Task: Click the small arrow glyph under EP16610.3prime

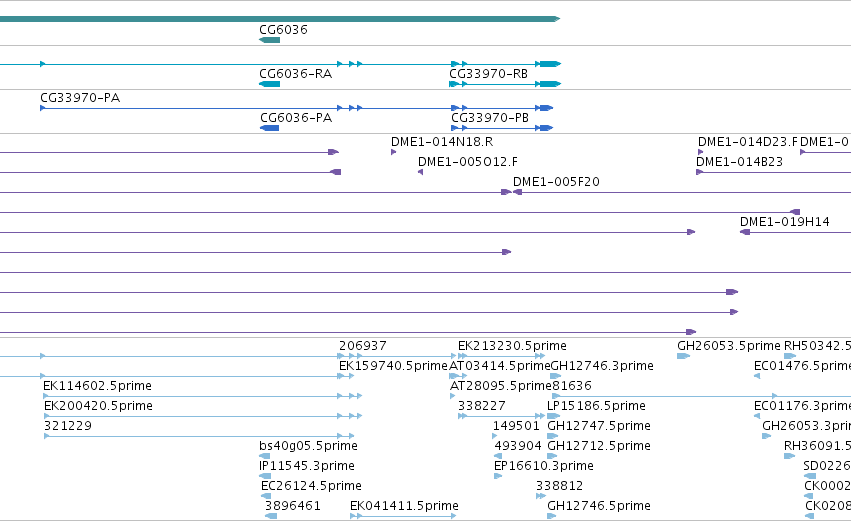Action: tap(498, 476)
